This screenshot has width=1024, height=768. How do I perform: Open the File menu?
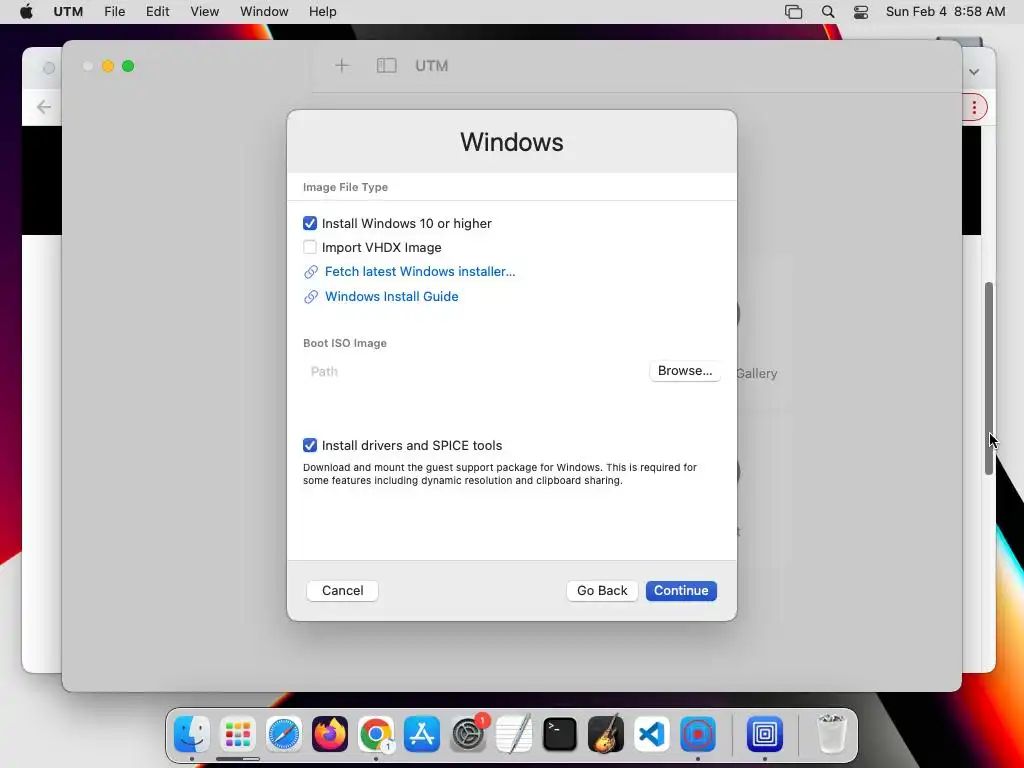click(114, 12)
